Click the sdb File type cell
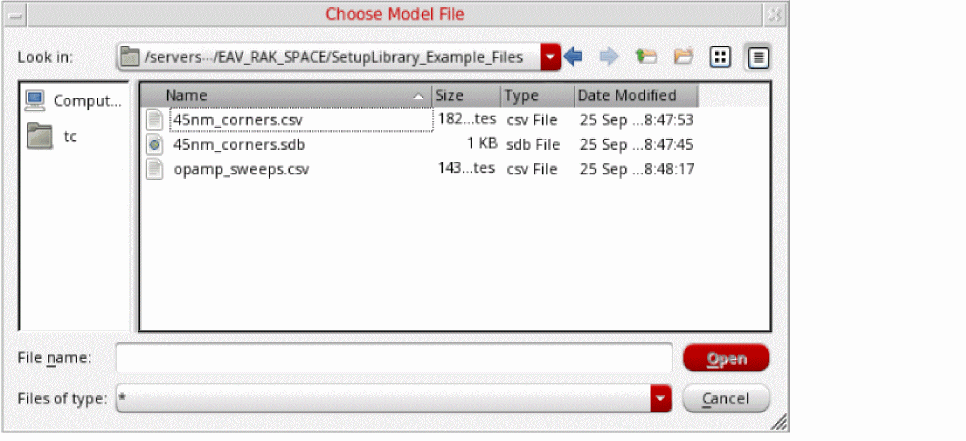The height and width of the screenshot is (441, 966). coord(533,145)
